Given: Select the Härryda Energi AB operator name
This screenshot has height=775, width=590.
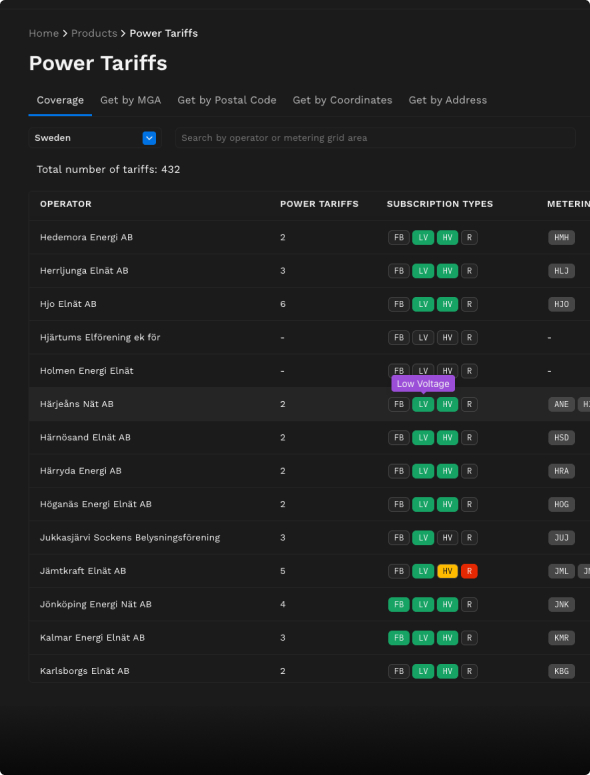Looking at the screenshot, I should pos(81,471).
